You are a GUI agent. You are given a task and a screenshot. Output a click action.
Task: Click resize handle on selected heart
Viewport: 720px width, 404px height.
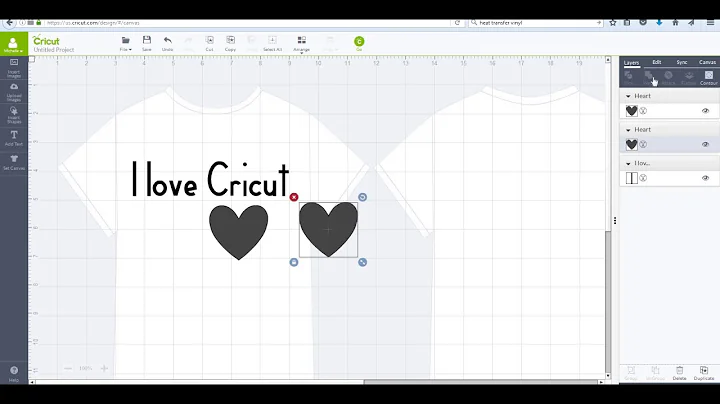[x=362, y=262]
